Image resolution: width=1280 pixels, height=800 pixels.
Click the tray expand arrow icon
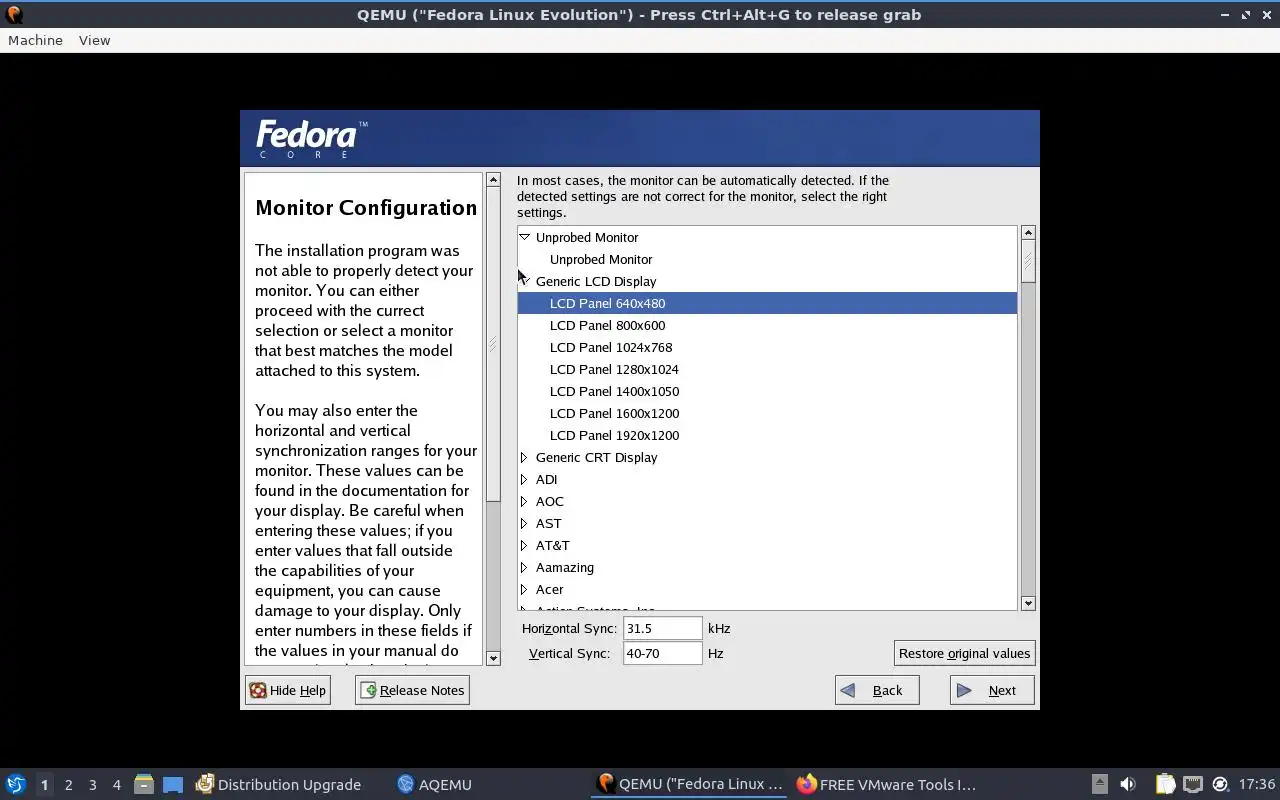click(1099, 784)
